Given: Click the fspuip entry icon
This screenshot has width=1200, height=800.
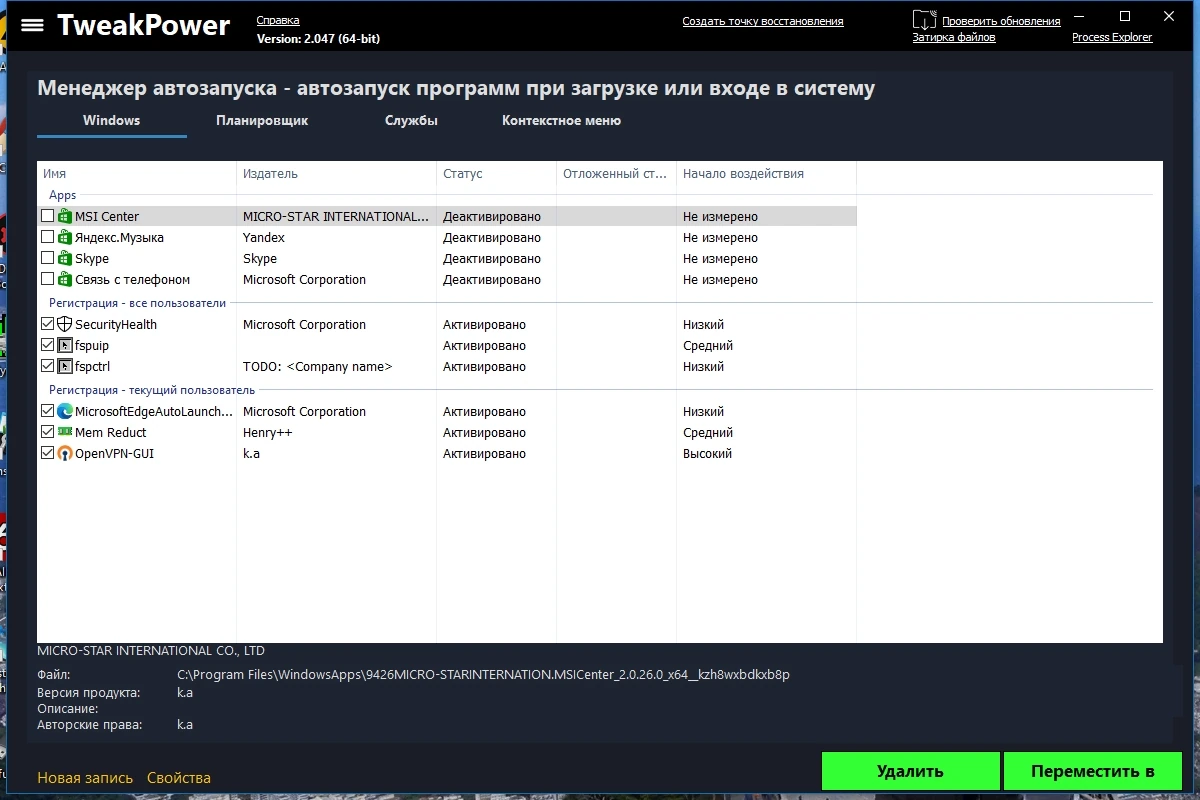Looking at the screenshot, I should pyautogui.click(x=65, y=345).
